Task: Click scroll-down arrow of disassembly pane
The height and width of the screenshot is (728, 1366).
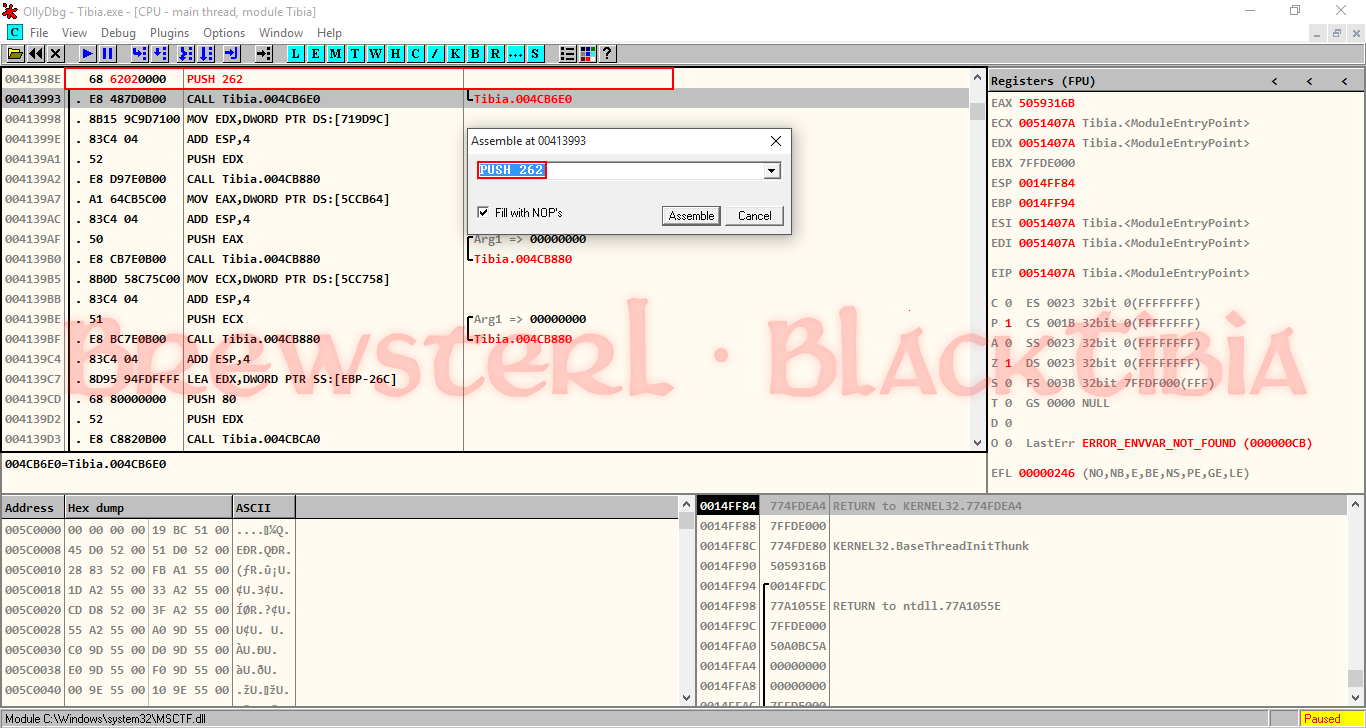Action: 977,442
